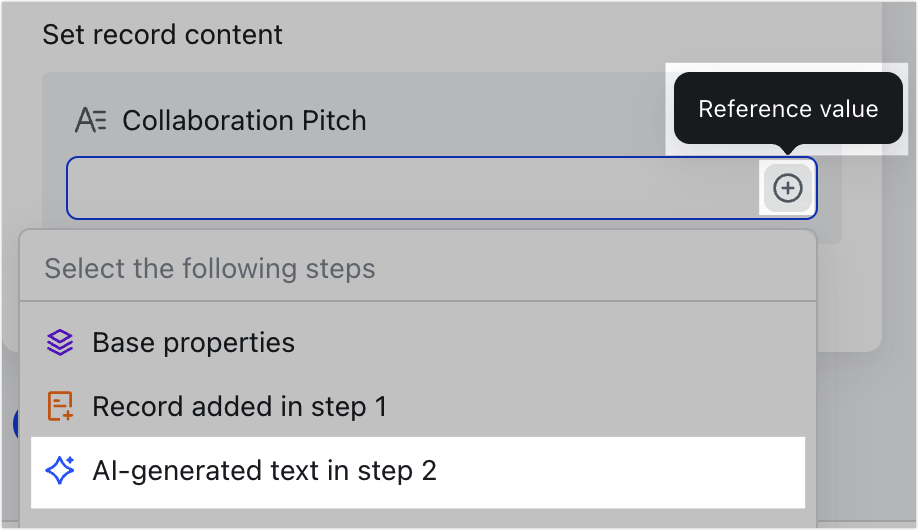Click the black Reference value tooltip

[x=788, y=108]
